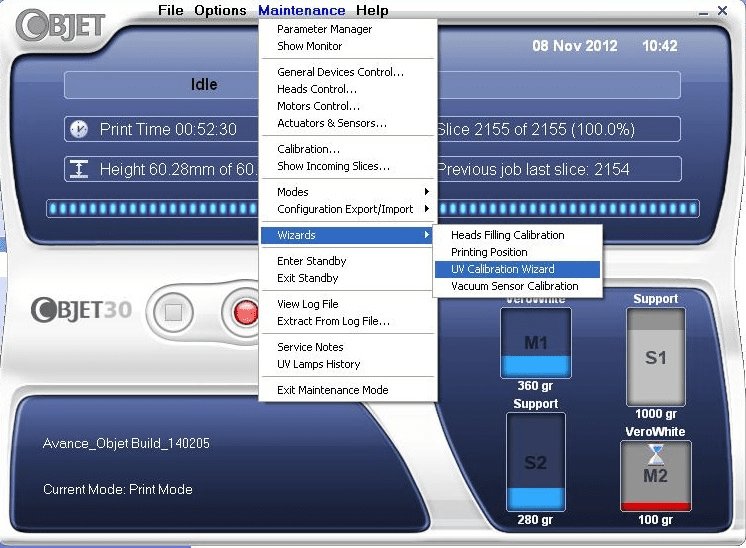Screen dimensions: 746x548
Task: Start the Printing Position wizard
Action: 518,252
